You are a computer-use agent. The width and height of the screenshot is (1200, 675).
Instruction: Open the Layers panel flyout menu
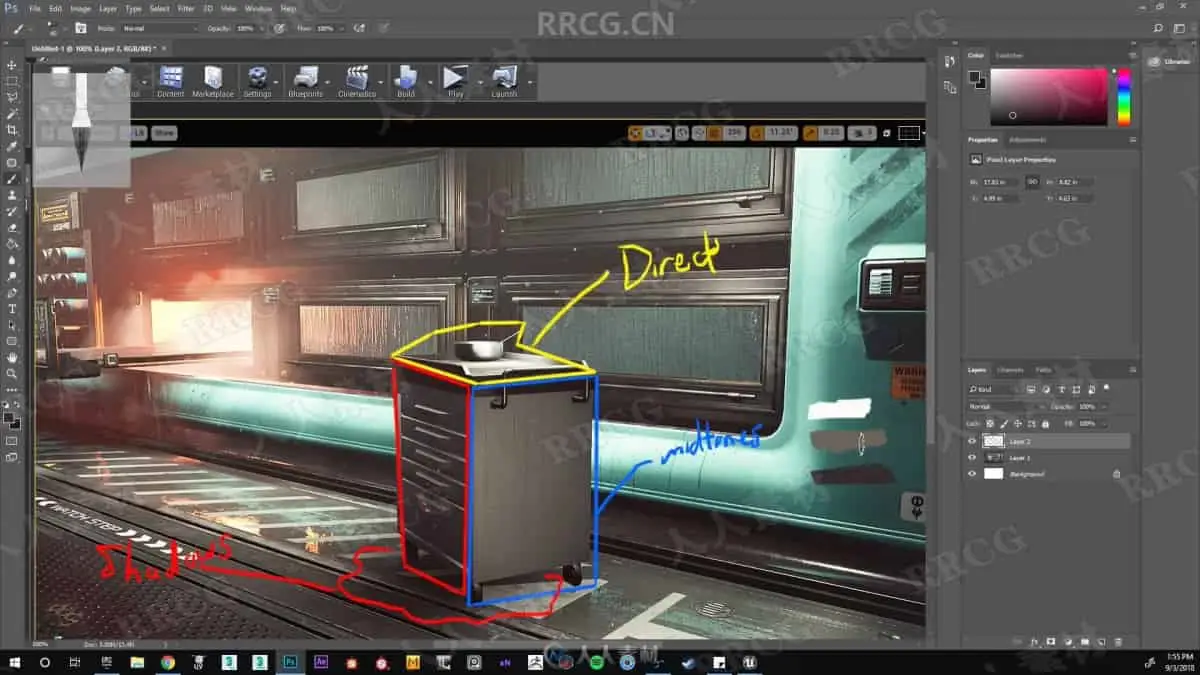point(1131,370)
